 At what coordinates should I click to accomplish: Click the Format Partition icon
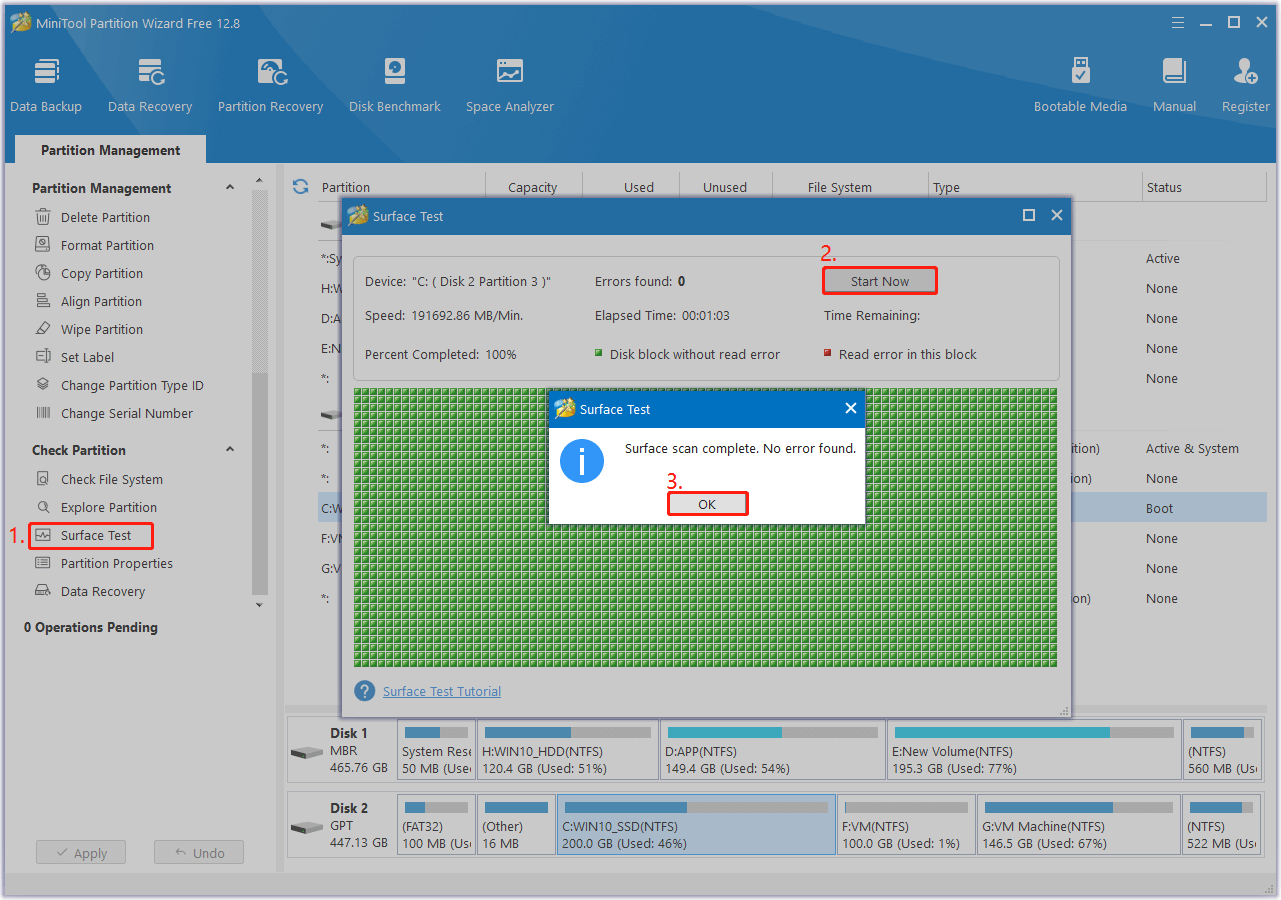point(43,245)
